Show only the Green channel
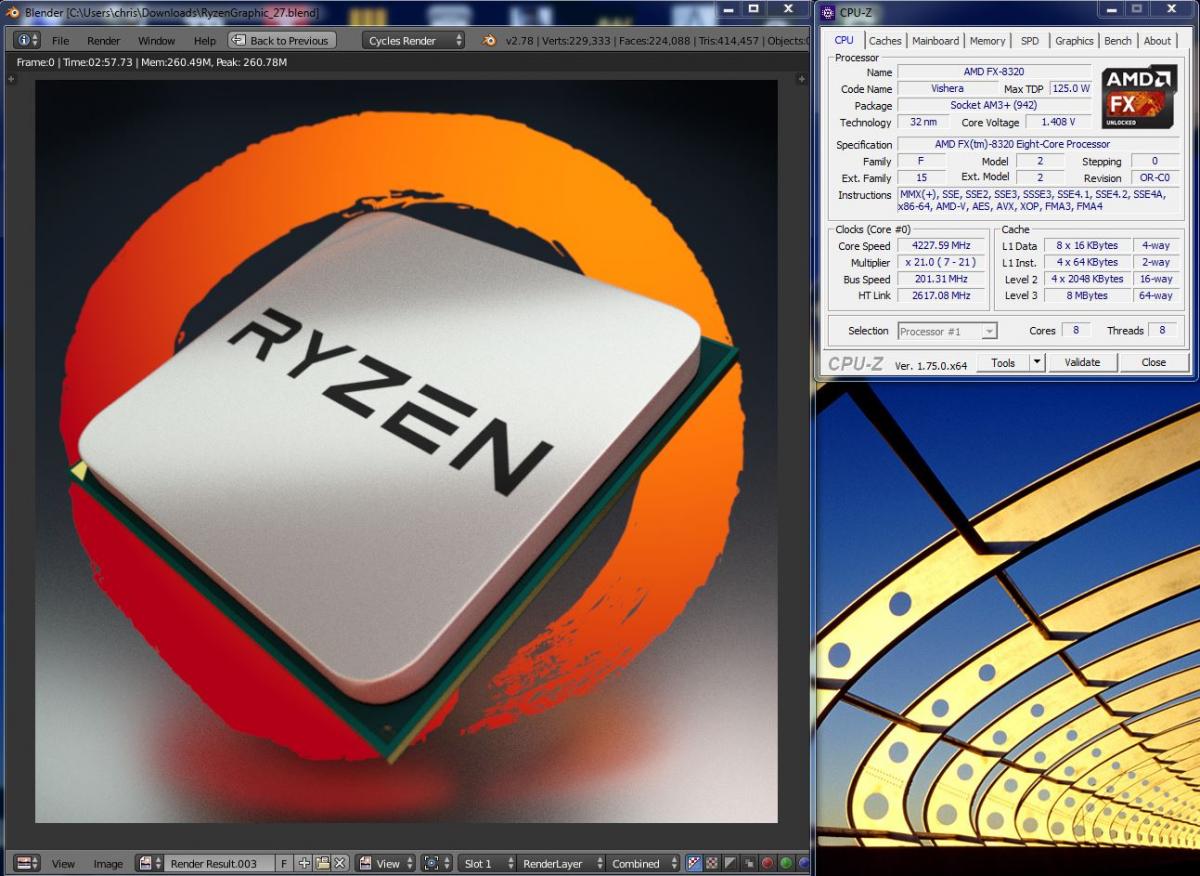This screenshot has height=876, width=1200. coord(786,863)
